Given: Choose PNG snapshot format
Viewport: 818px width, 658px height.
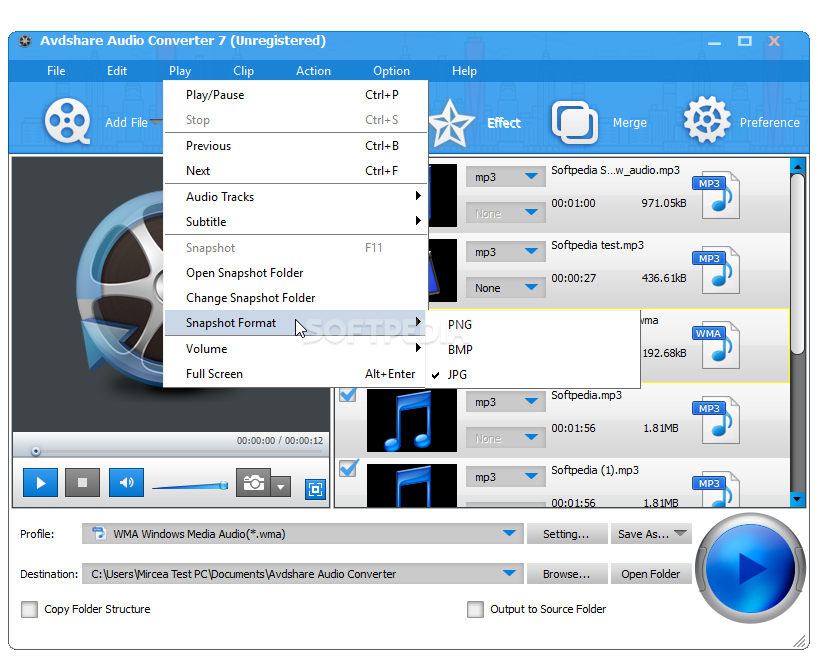Looking at the screenshot, I should [533, 325].
